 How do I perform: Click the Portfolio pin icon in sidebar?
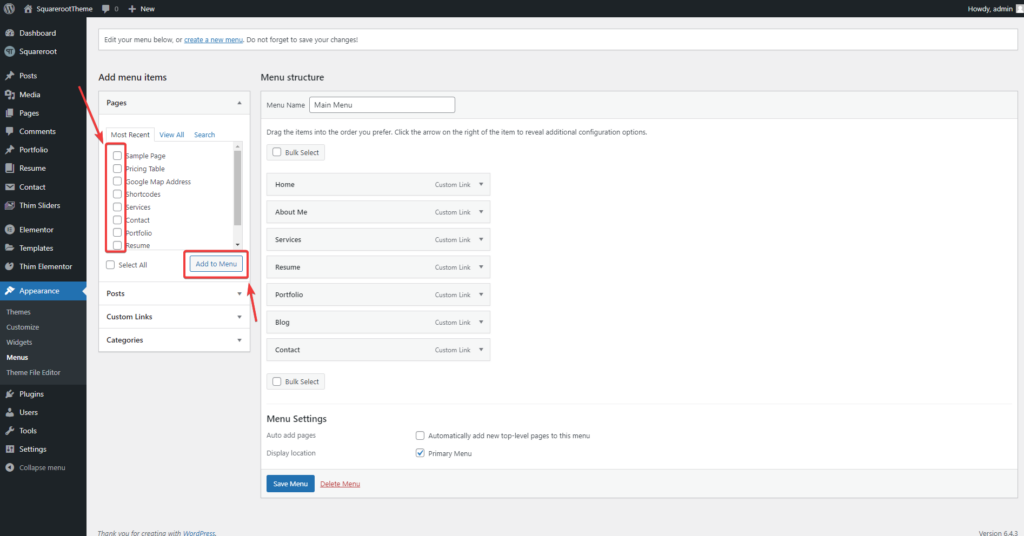click(x=10, y=150)
